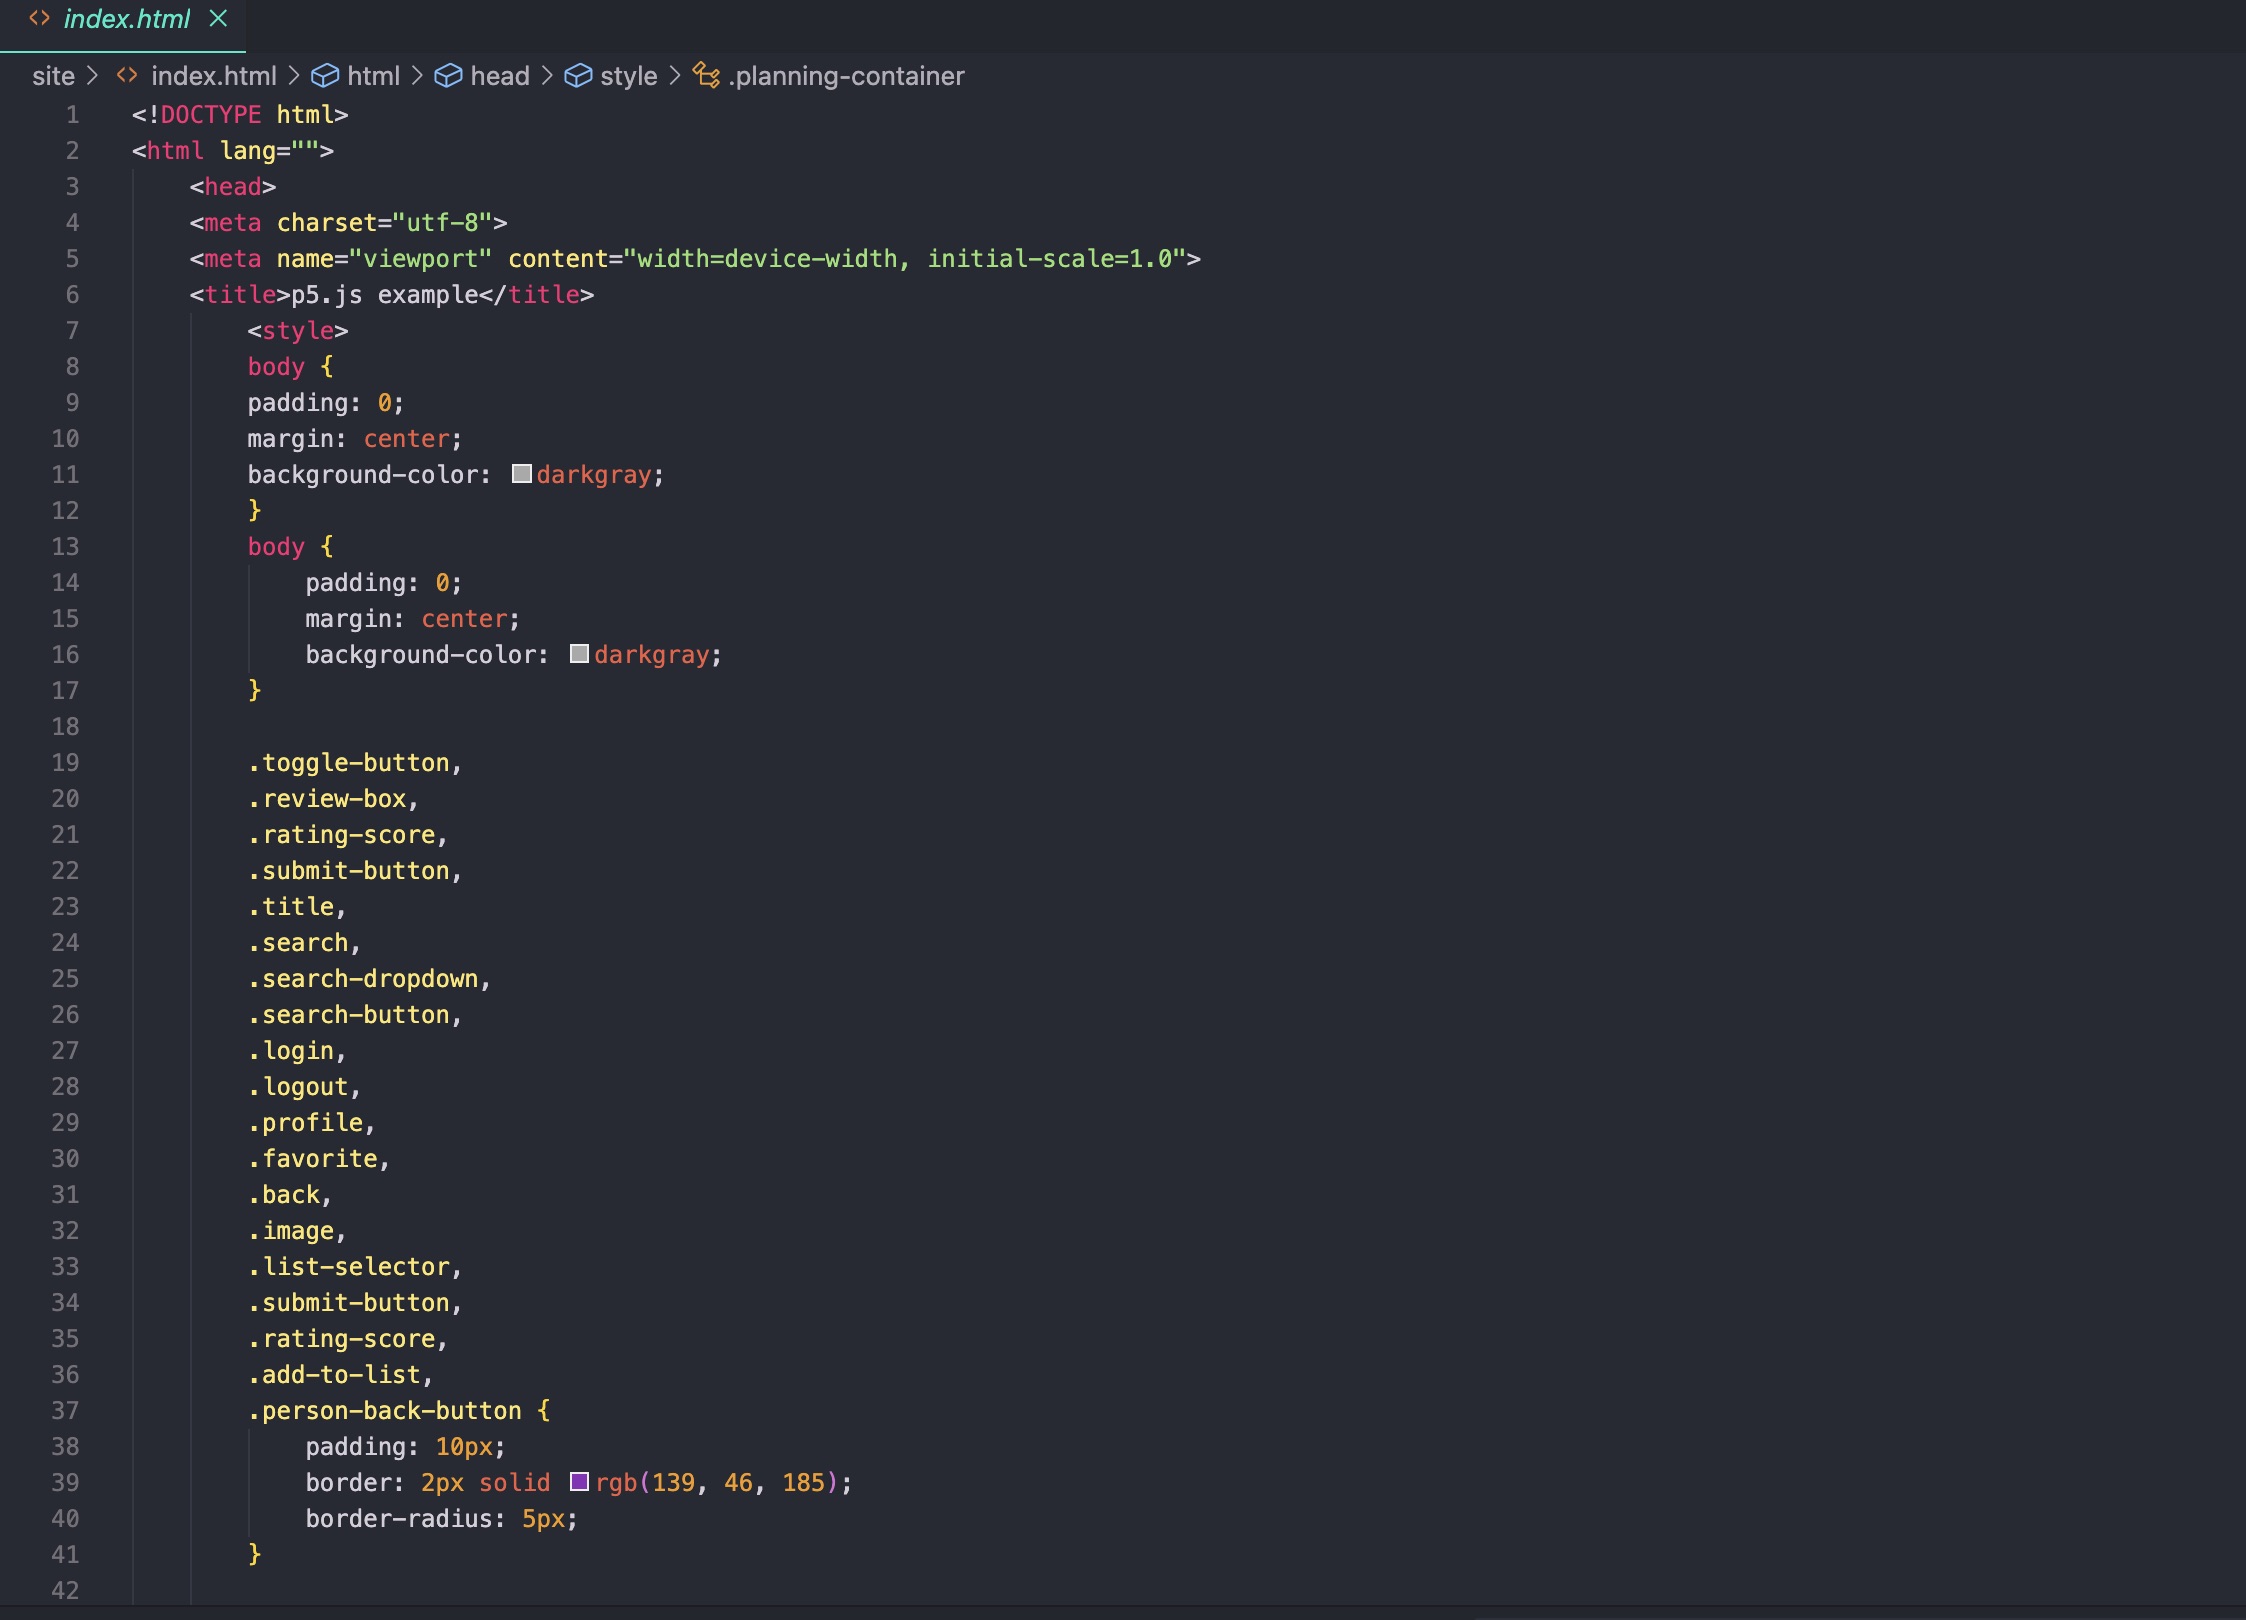Click line number 39 in the gutter
Viewport: 2246px width, 1620px height.
pos(66,1483)
